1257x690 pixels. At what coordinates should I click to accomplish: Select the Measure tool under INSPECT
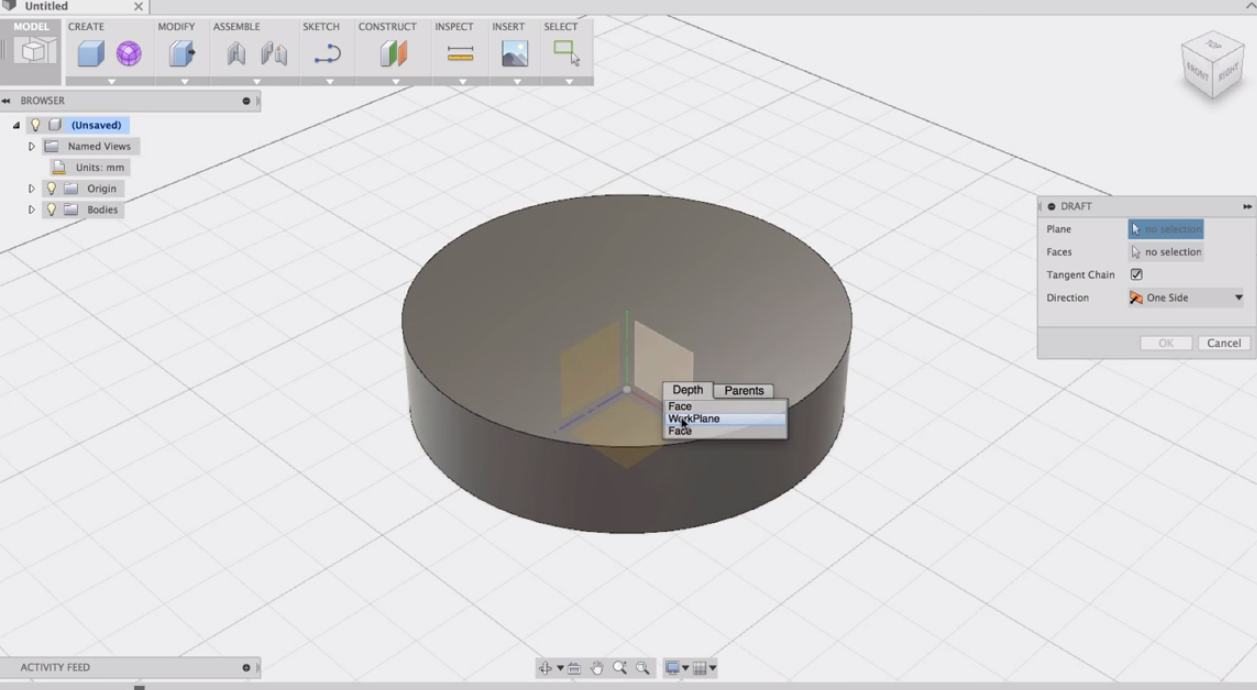point(460,55)
